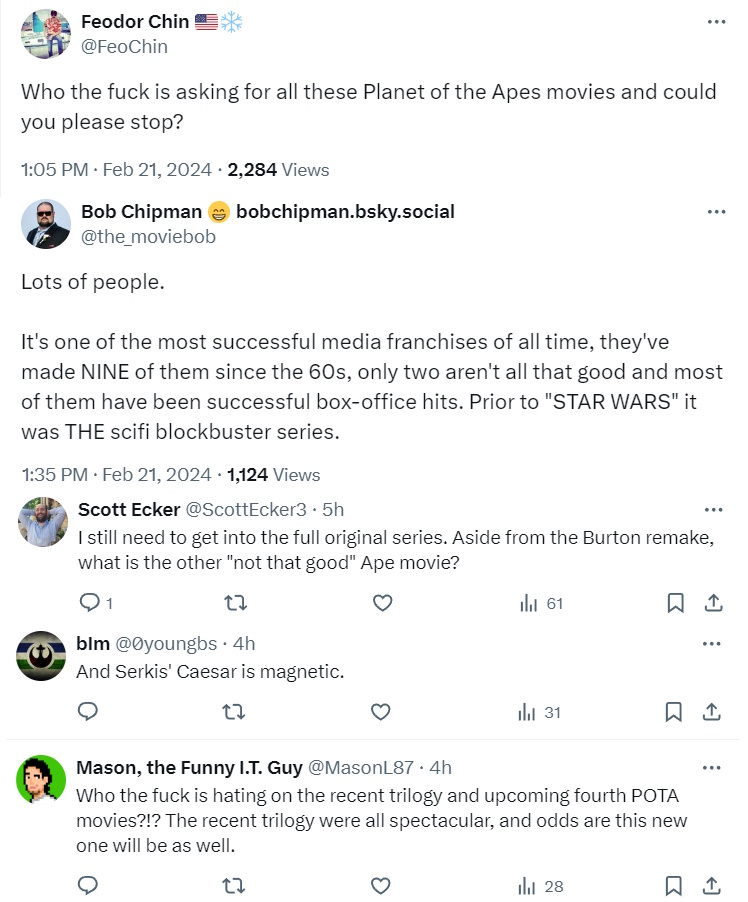The height and width of the screenshot is (902, 748).
Task: Bookmark Mason's reply about POTA trilogy
Action: (x=675, y=885)
